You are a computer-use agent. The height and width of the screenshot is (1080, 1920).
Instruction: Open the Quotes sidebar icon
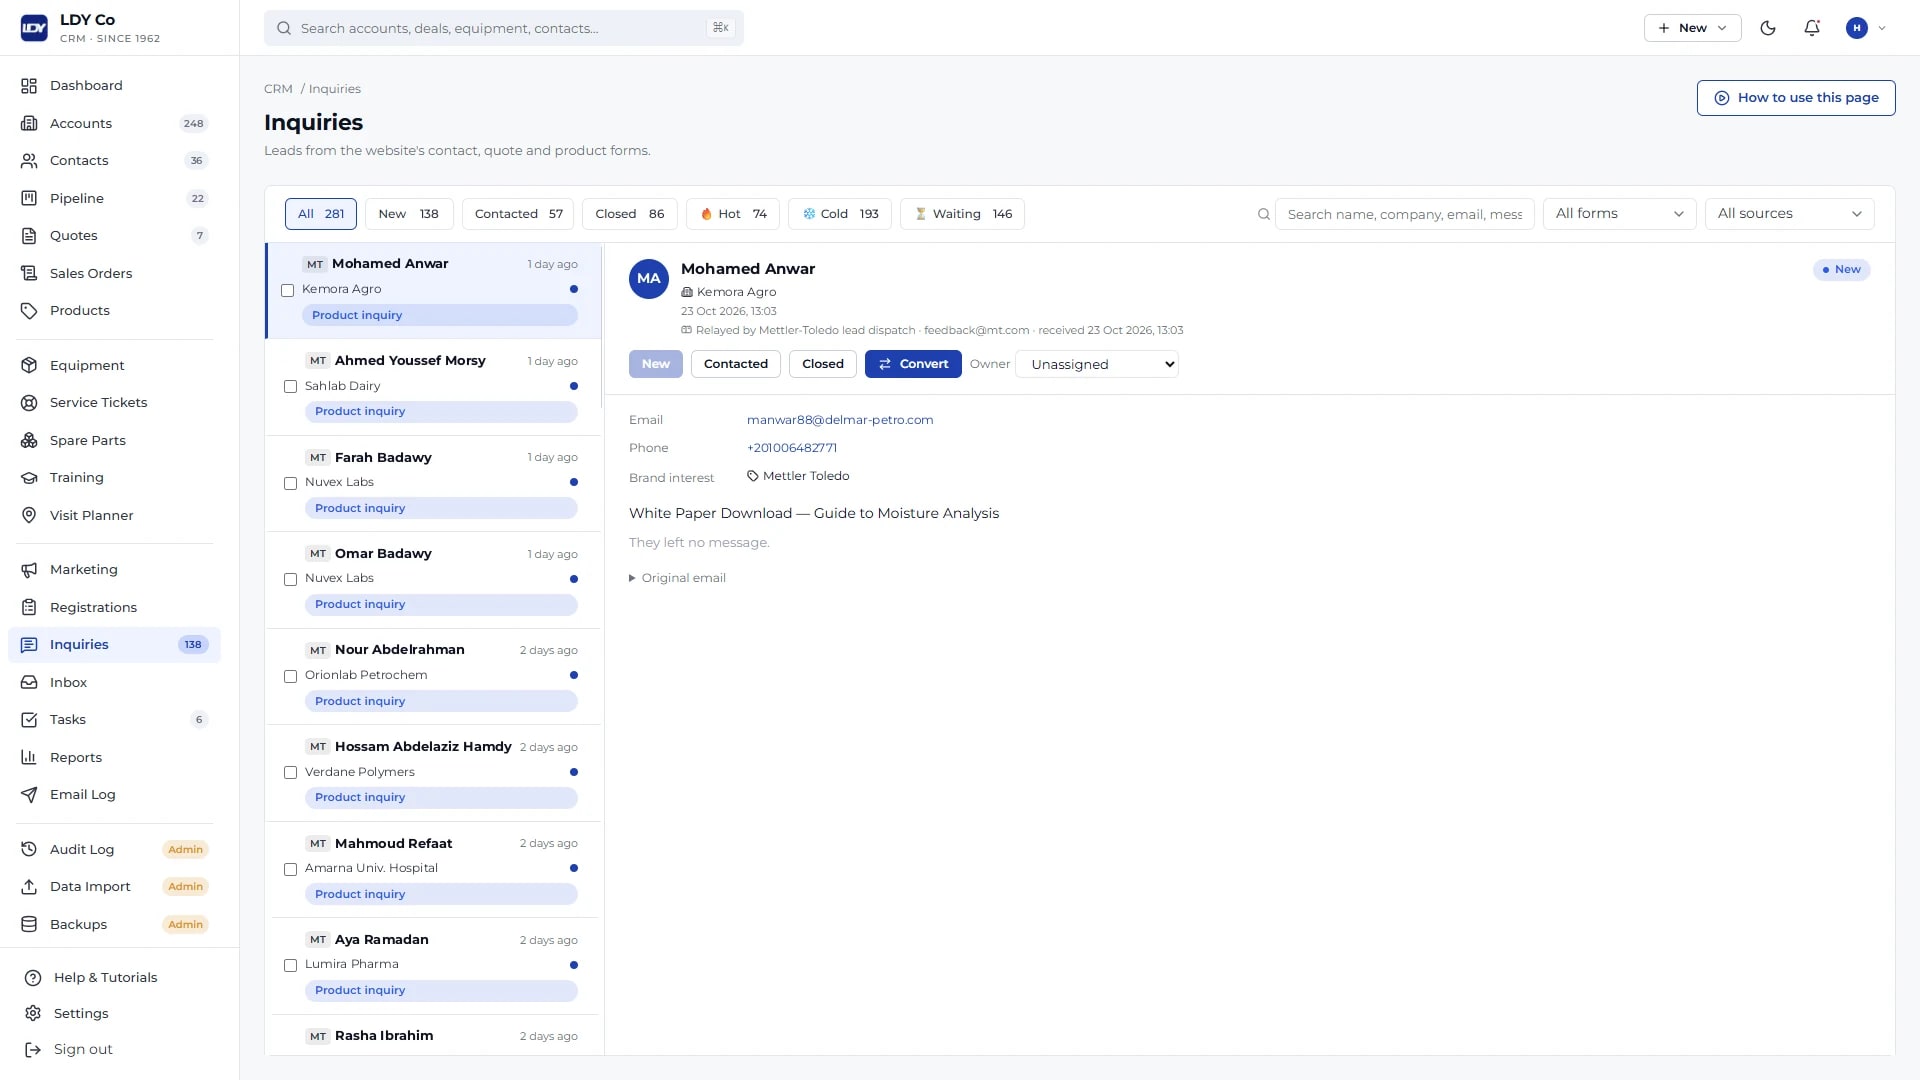29,236
